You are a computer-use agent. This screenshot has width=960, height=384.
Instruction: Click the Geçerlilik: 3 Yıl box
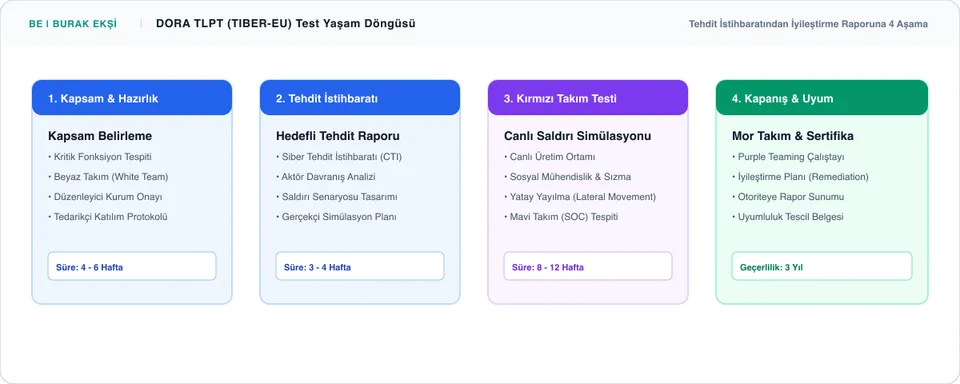pos(822,266)
